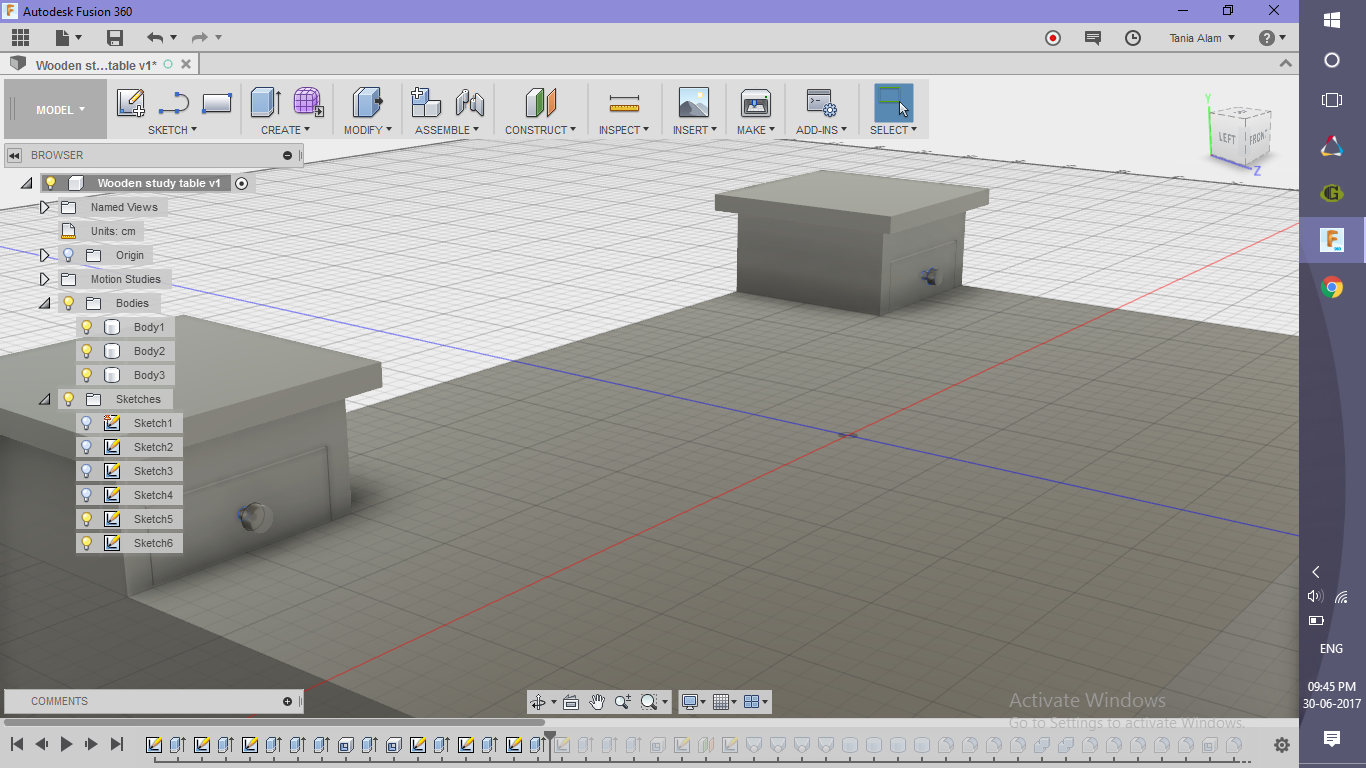
Task: Select the Pan hand tool
Action: 597,702
